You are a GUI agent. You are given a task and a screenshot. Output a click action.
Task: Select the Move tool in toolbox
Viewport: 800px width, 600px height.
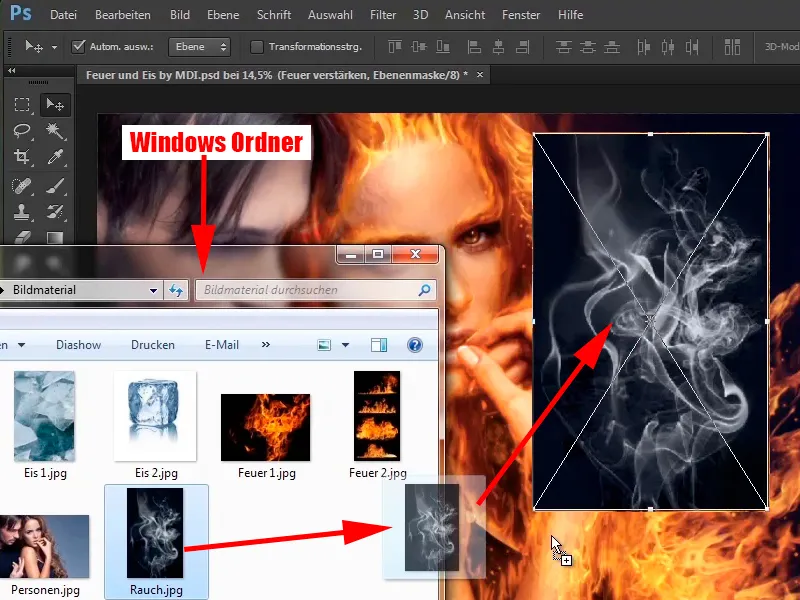(55, 105)
